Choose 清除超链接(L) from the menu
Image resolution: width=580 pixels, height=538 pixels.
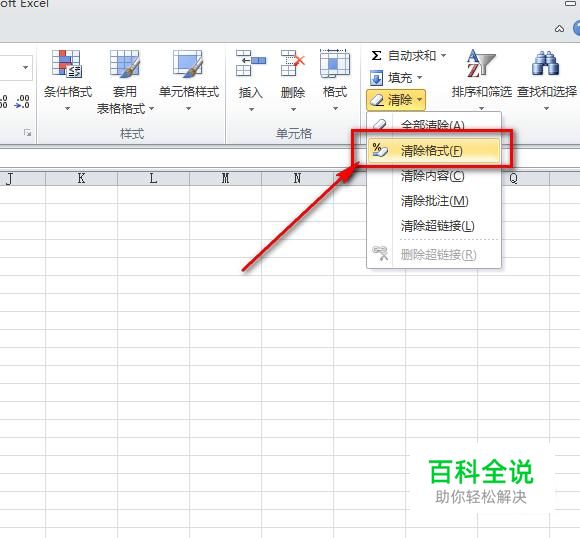[434, 226]
